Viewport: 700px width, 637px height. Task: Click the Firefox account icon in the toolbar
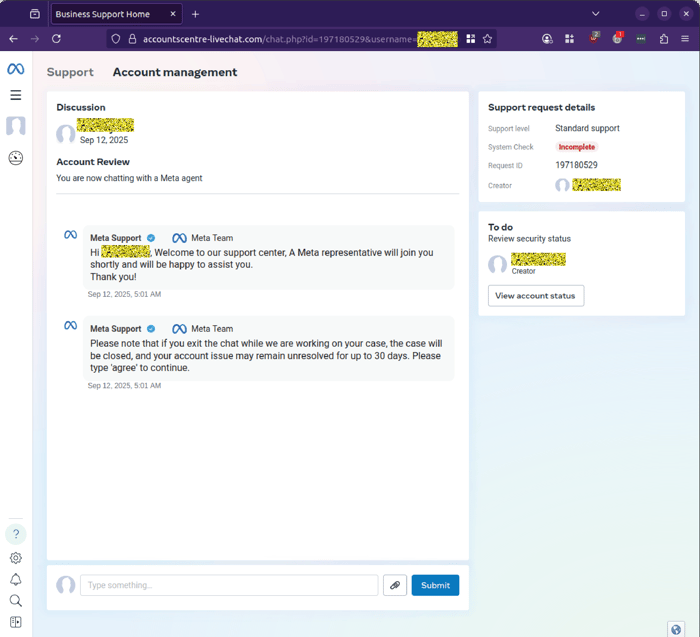tap(547, 39)
